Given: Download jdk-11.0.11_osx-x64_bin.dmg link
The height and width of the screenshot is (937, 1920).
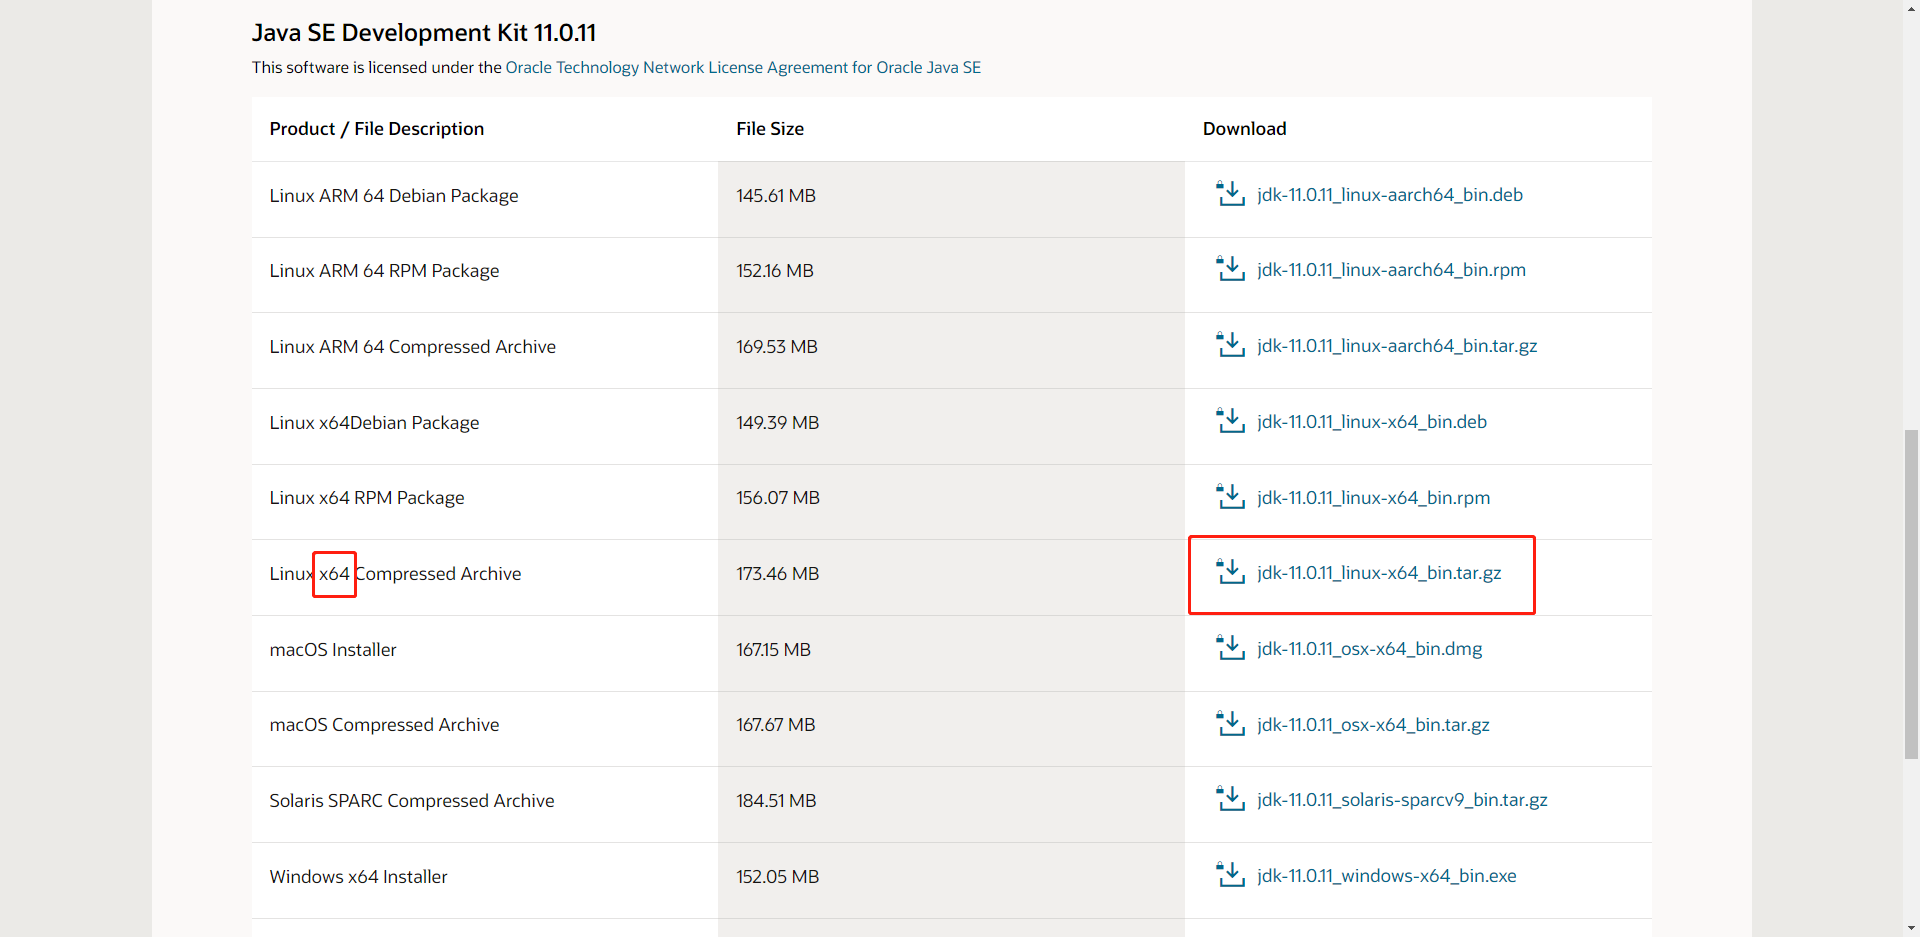Looking at the screenshot, I should [1369, 649].
